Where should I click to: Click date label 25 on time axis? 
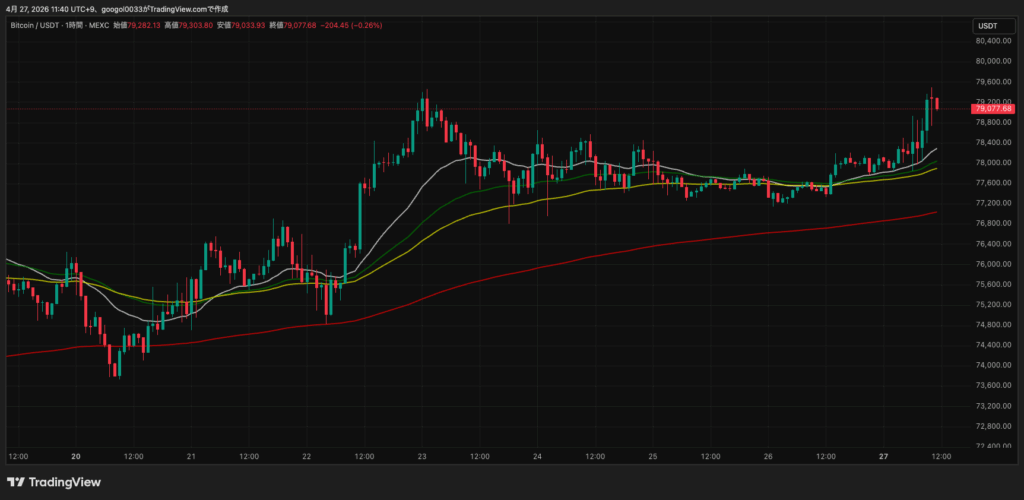coord(653,456)
